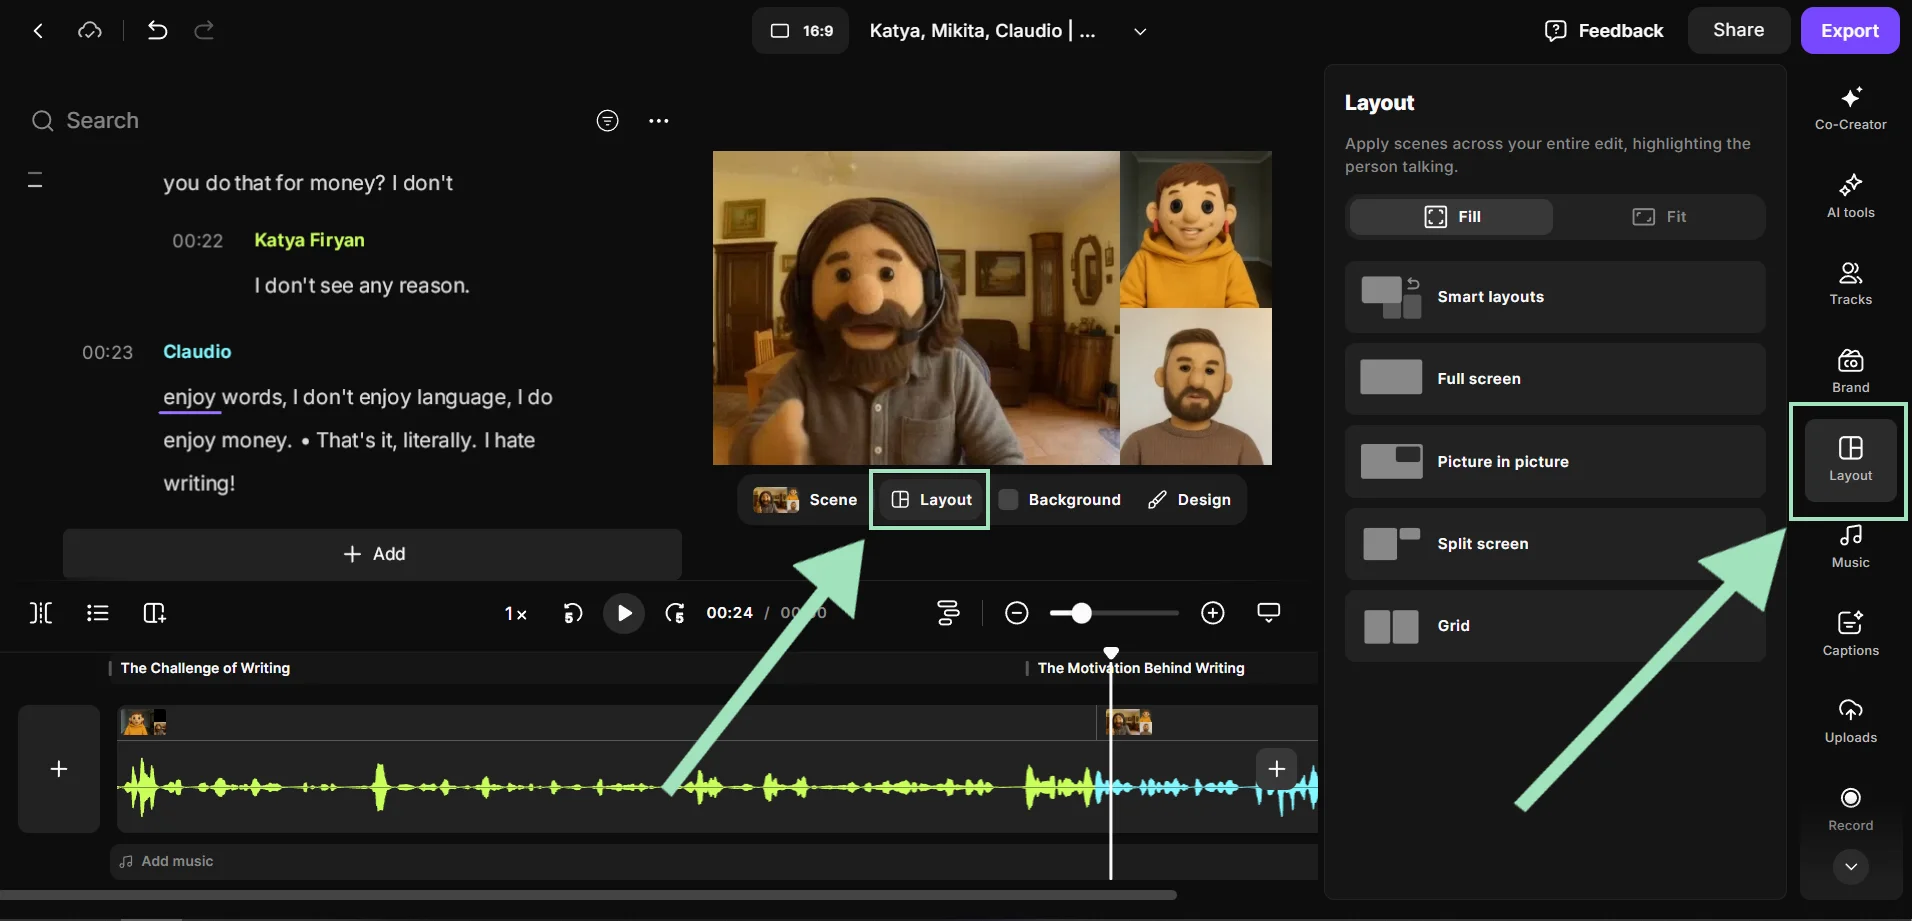Open Music in the sidebar
This screenshot has width=1912, height=921.
click(1850, 547)
